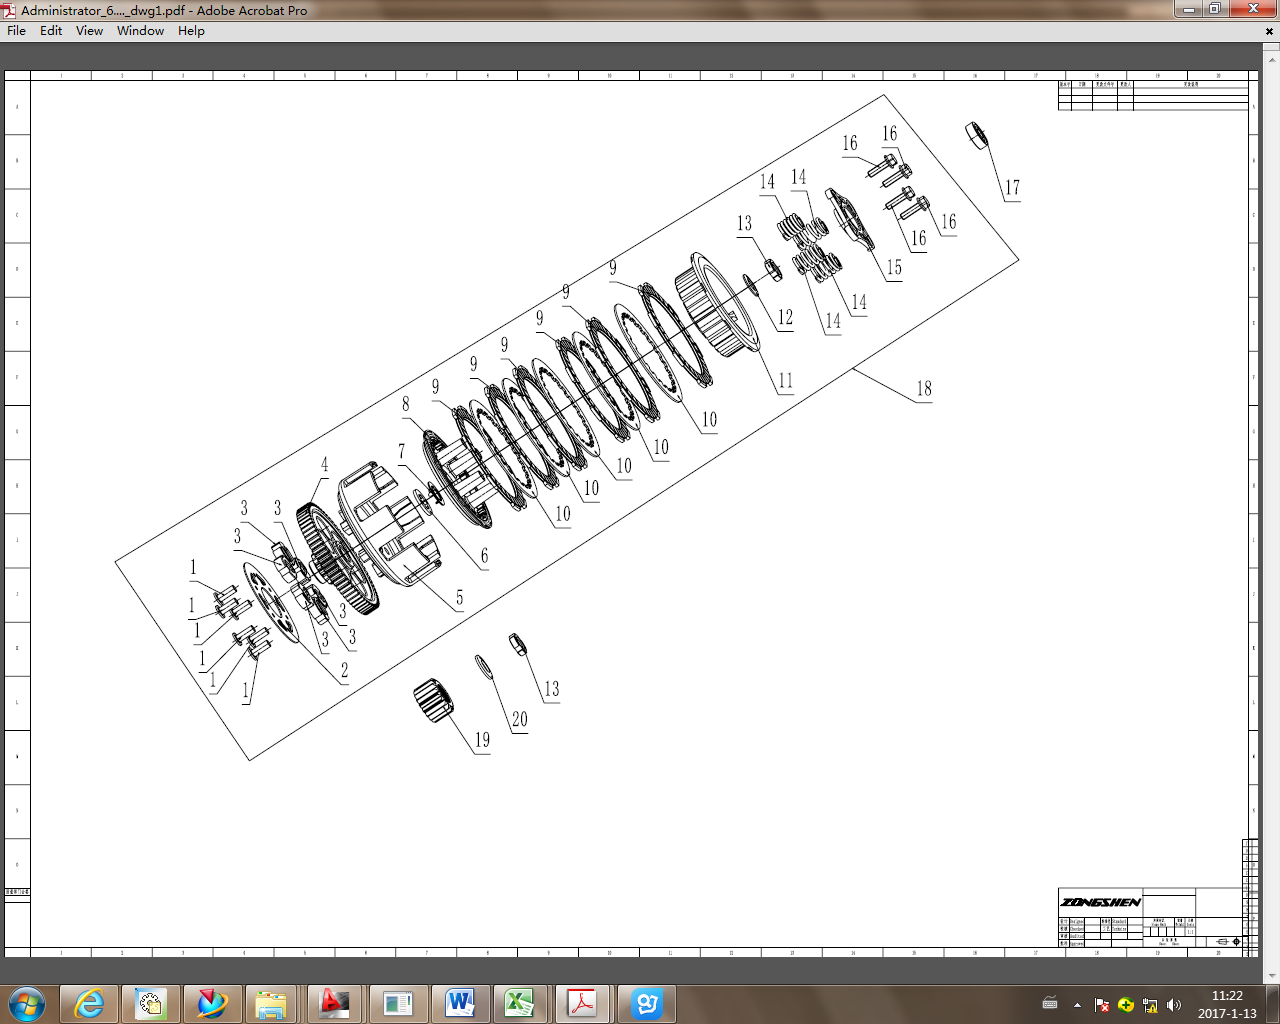Open the Edit menu

coord(50,31)
